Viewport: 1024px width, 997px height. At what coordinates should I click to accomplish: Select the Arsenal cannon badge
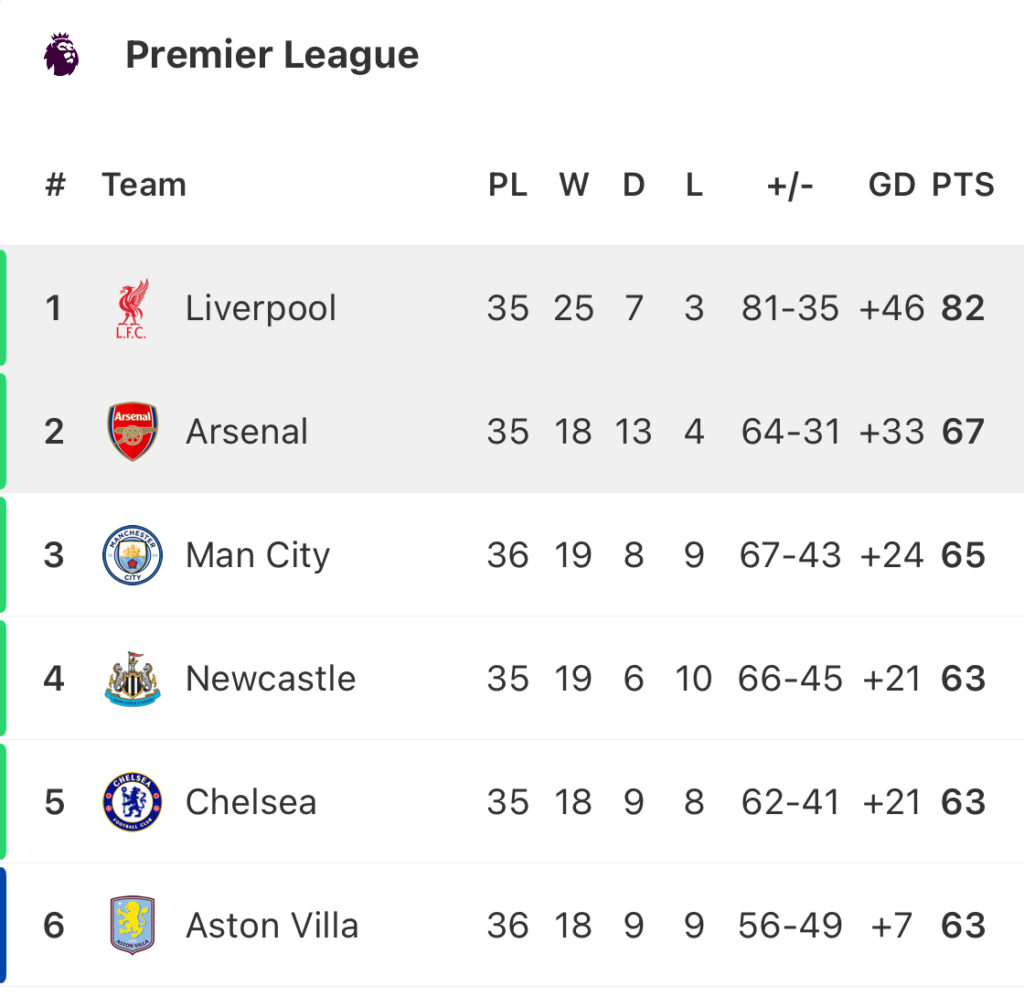click(x=133, y=432)
